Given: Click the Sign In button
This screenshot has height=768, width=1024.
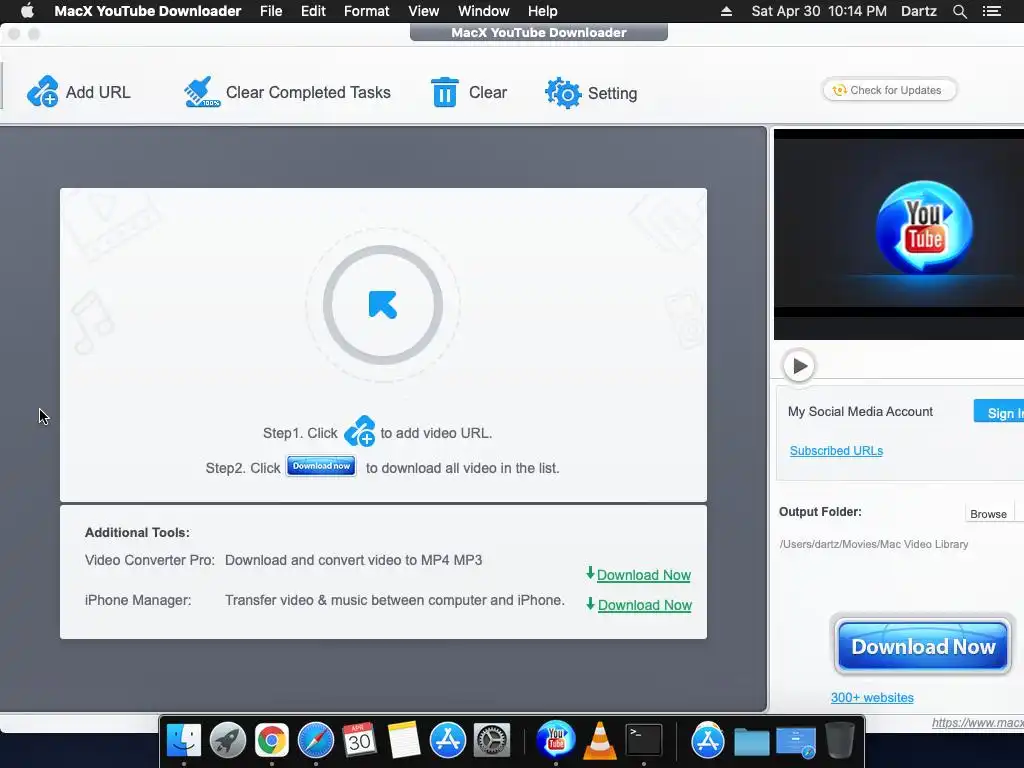Looking at the screenshot, I should tap(999, 412).
